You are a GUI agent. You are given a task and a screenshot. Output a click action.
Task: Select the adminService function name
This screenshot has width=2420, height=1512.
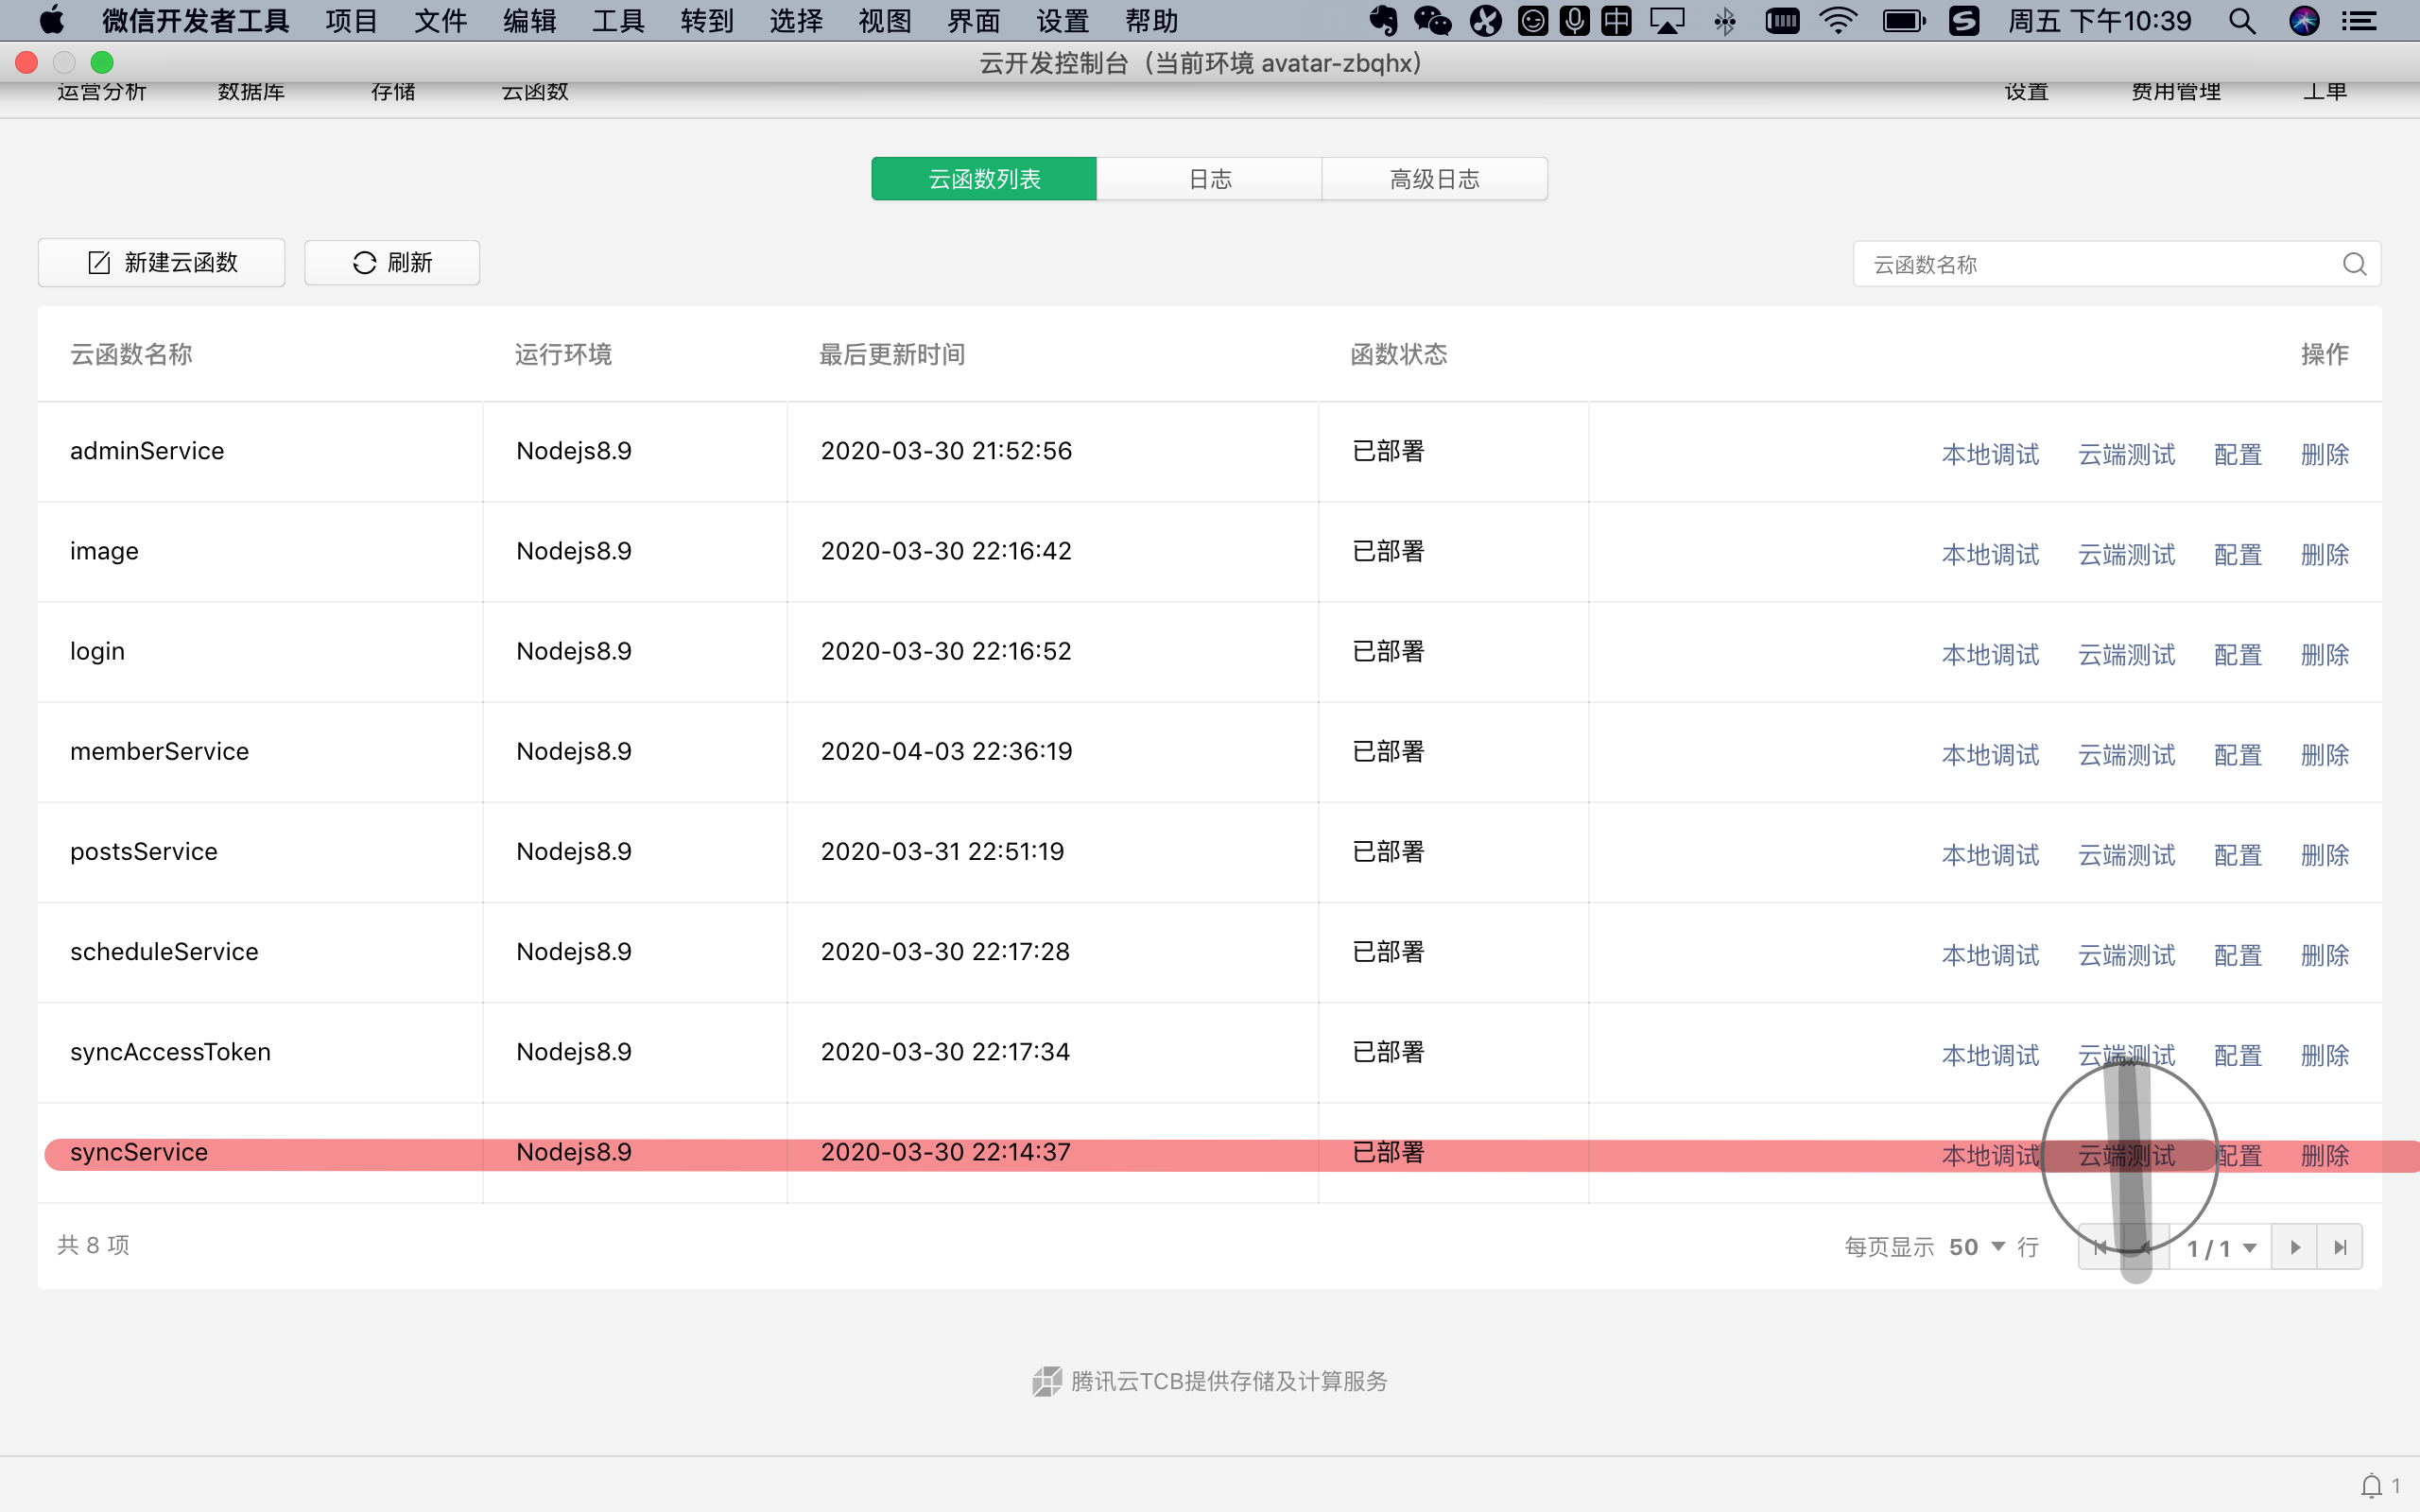(147, 451)
